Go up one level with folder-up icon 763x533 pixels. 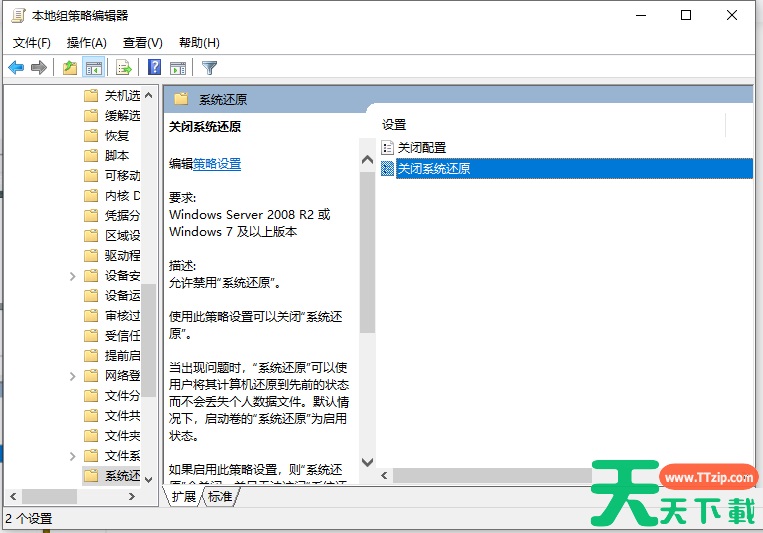70,67
